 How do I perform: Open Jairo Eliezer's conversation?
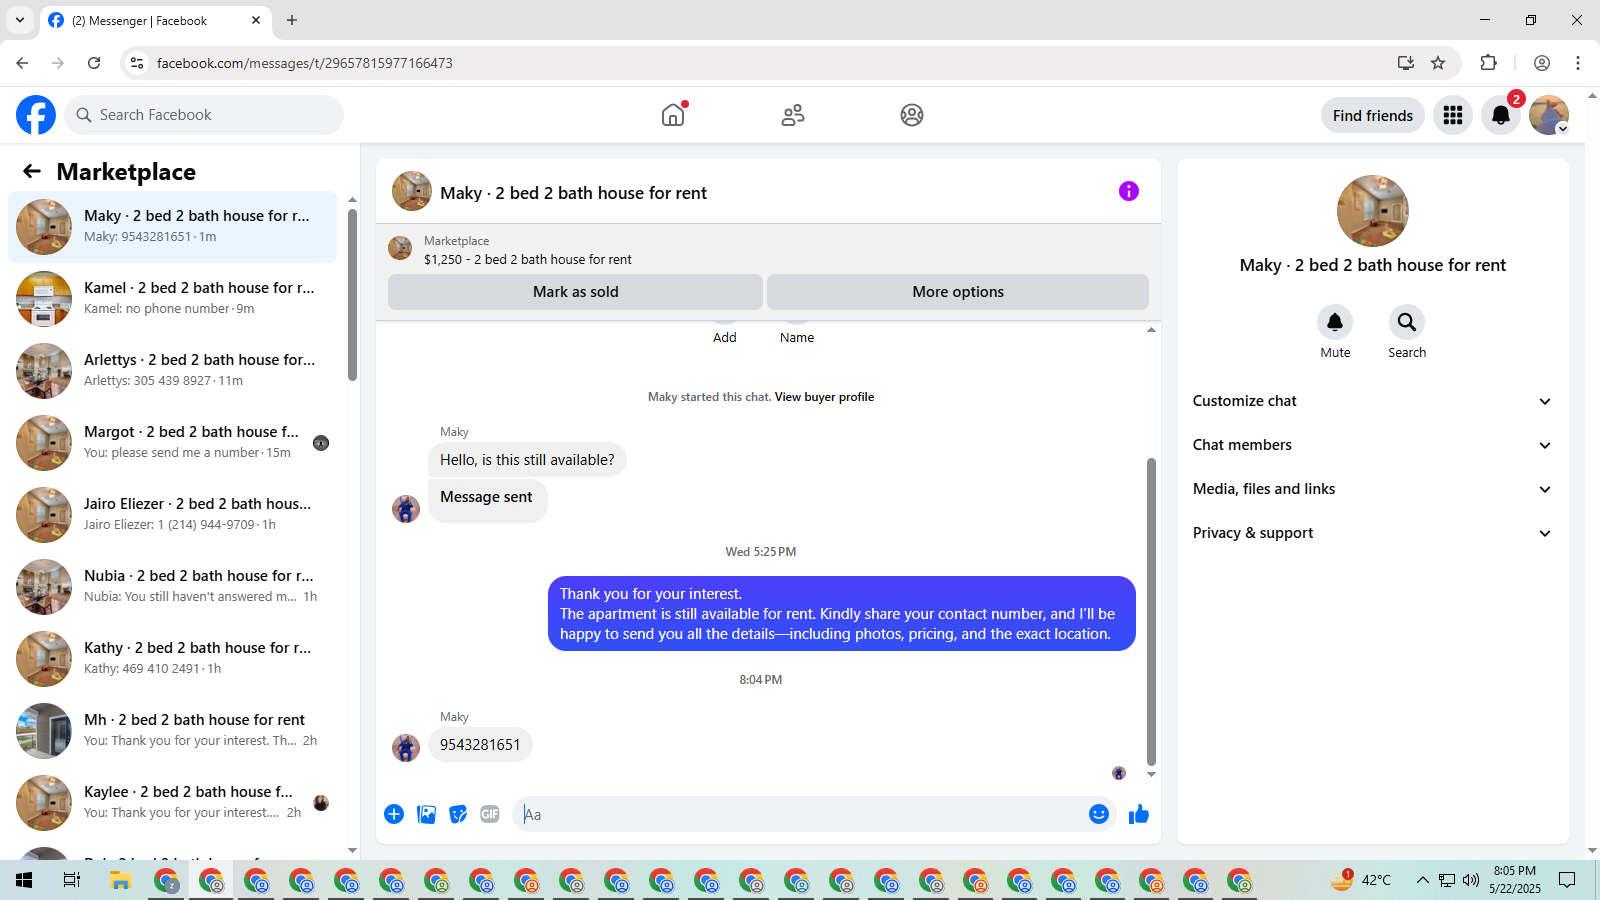click(172, 515)
